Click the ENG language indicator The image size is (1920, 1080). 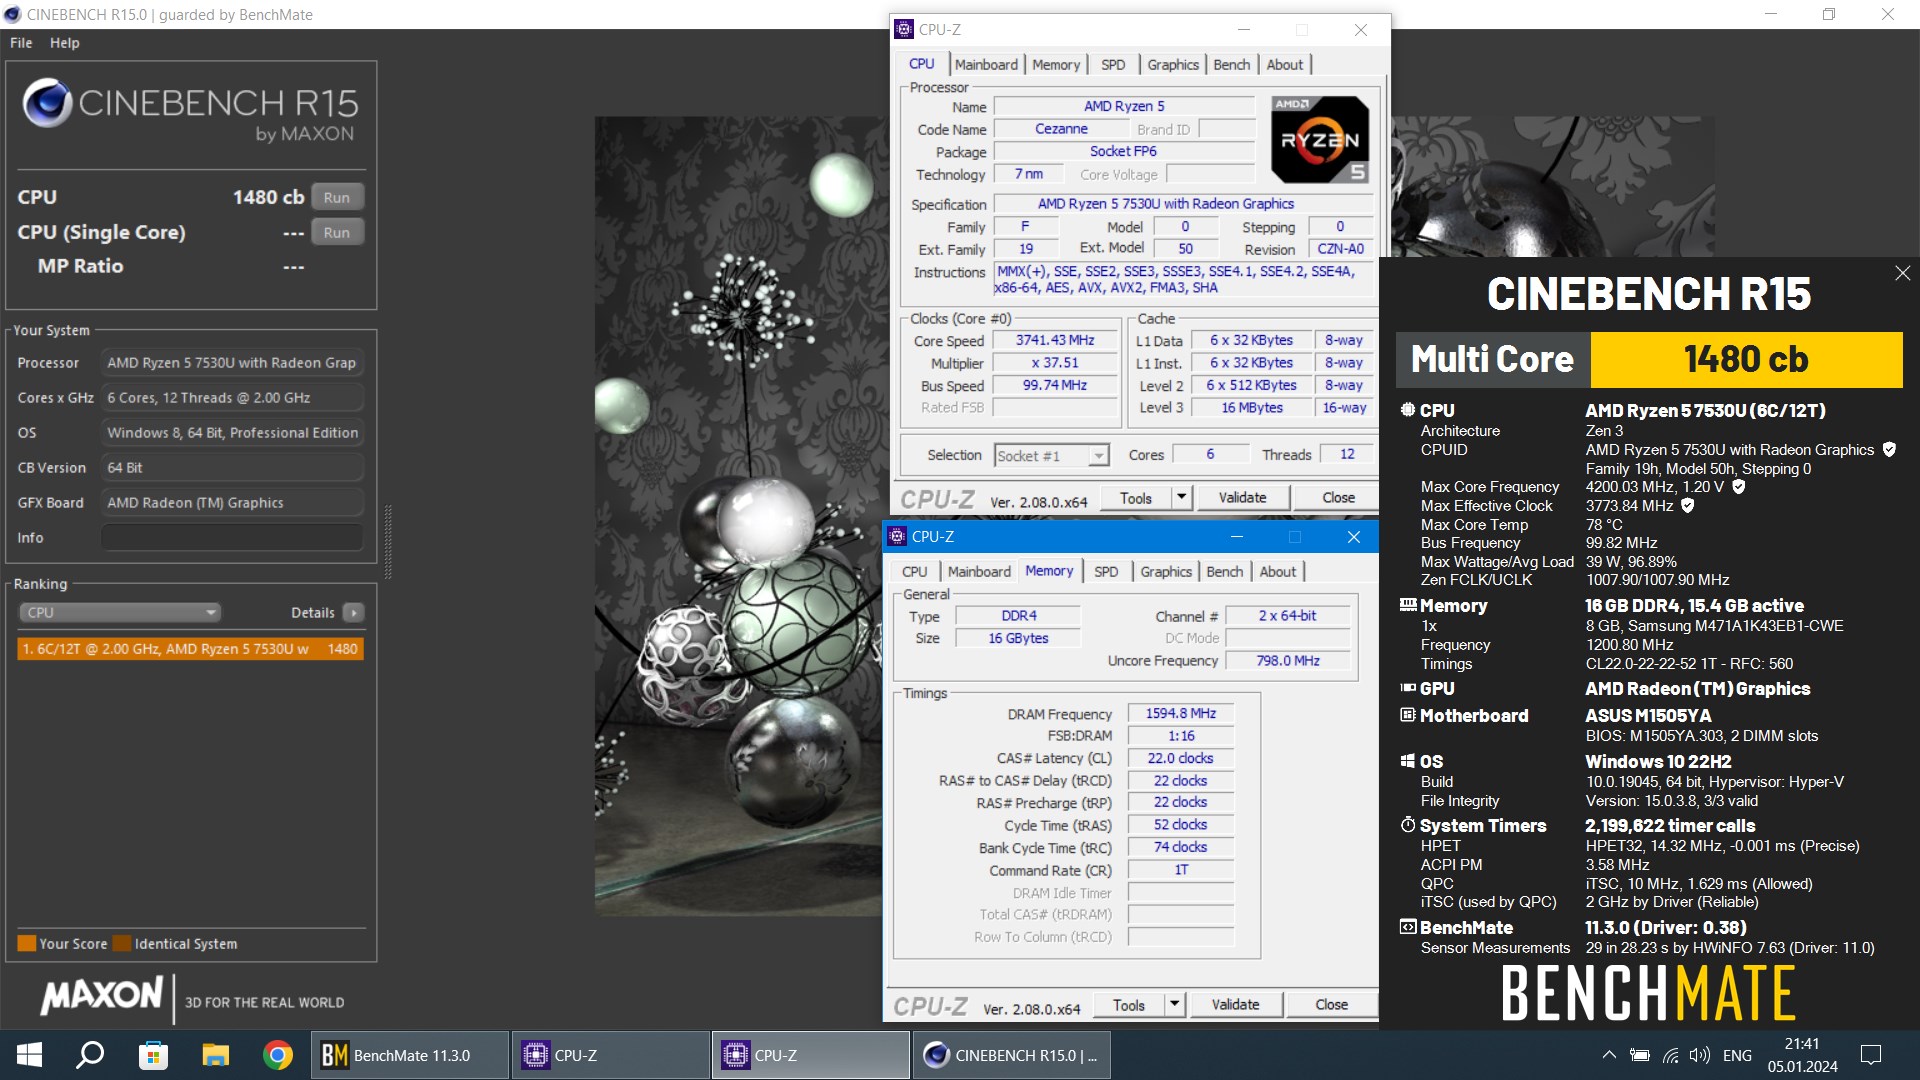[x=1737, y=1055]
